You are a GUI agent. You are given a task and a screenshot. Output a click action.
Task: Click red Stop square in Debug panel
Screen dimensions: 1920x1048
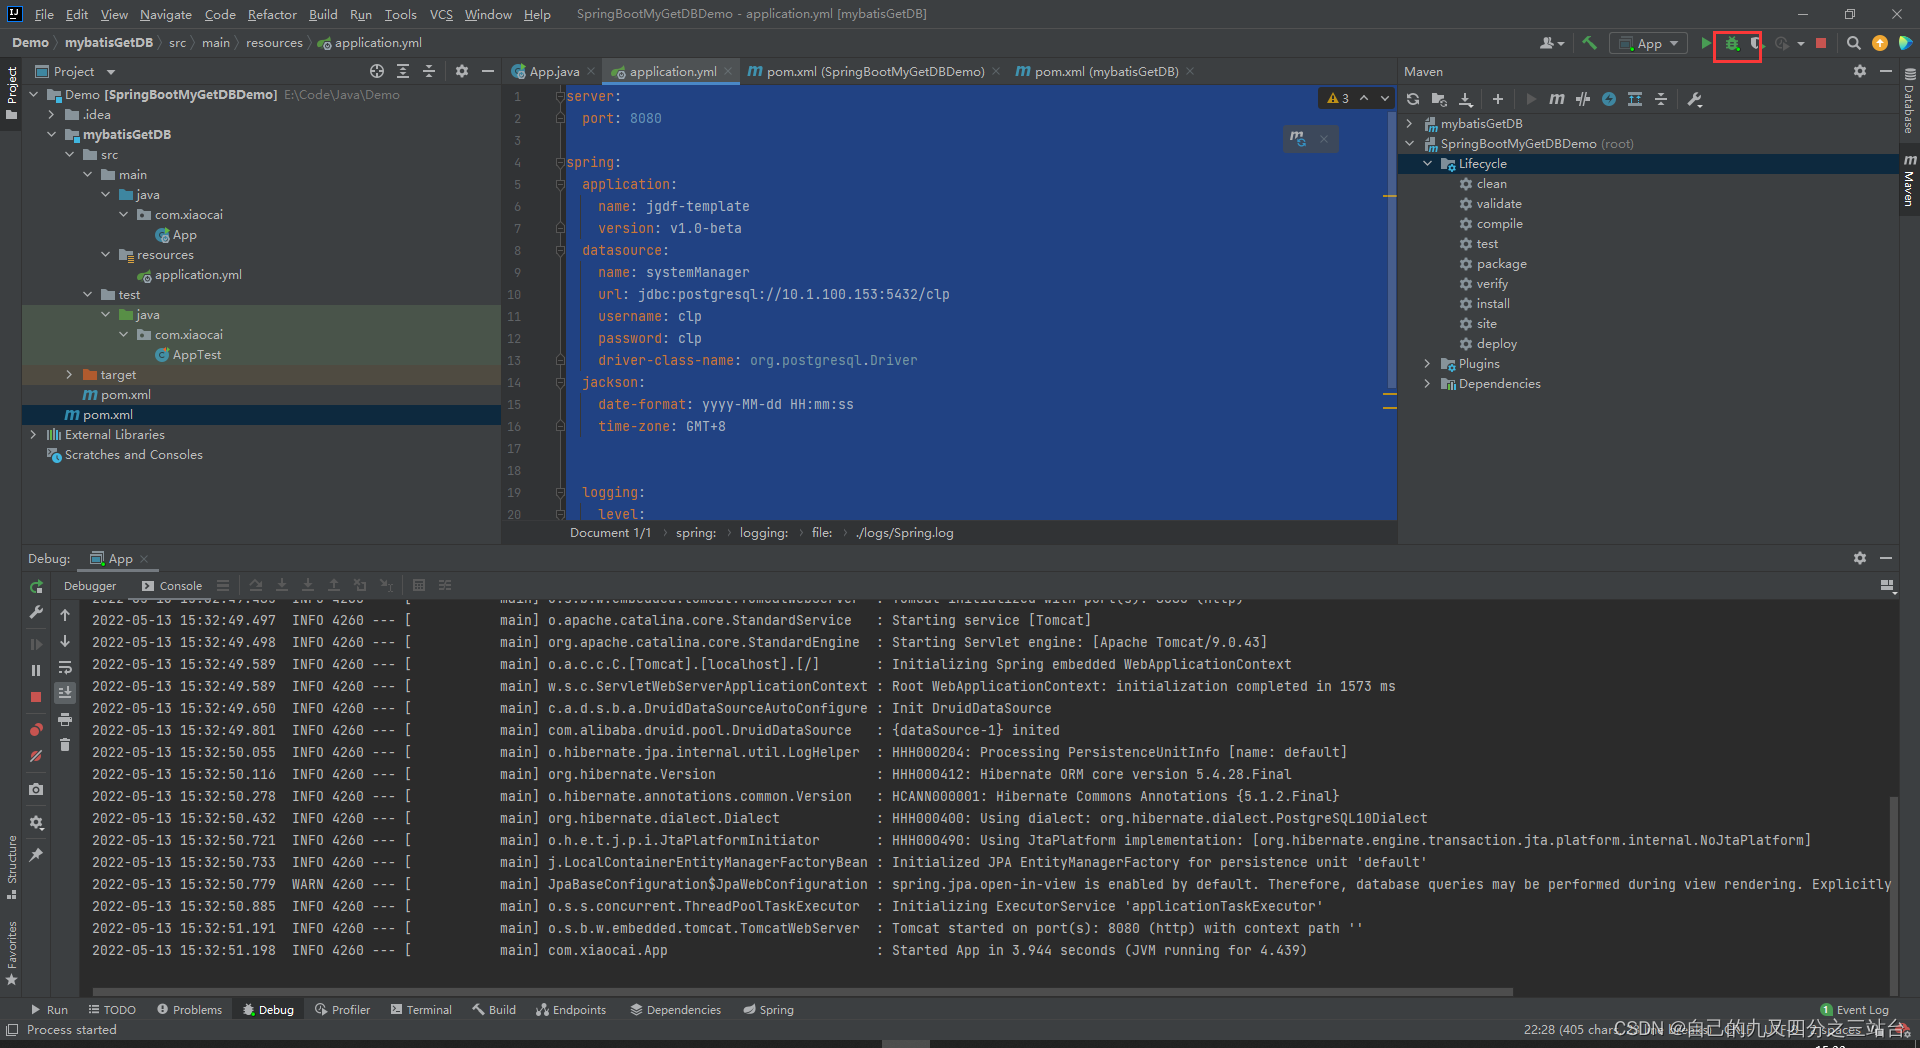(x=36, y=696)
